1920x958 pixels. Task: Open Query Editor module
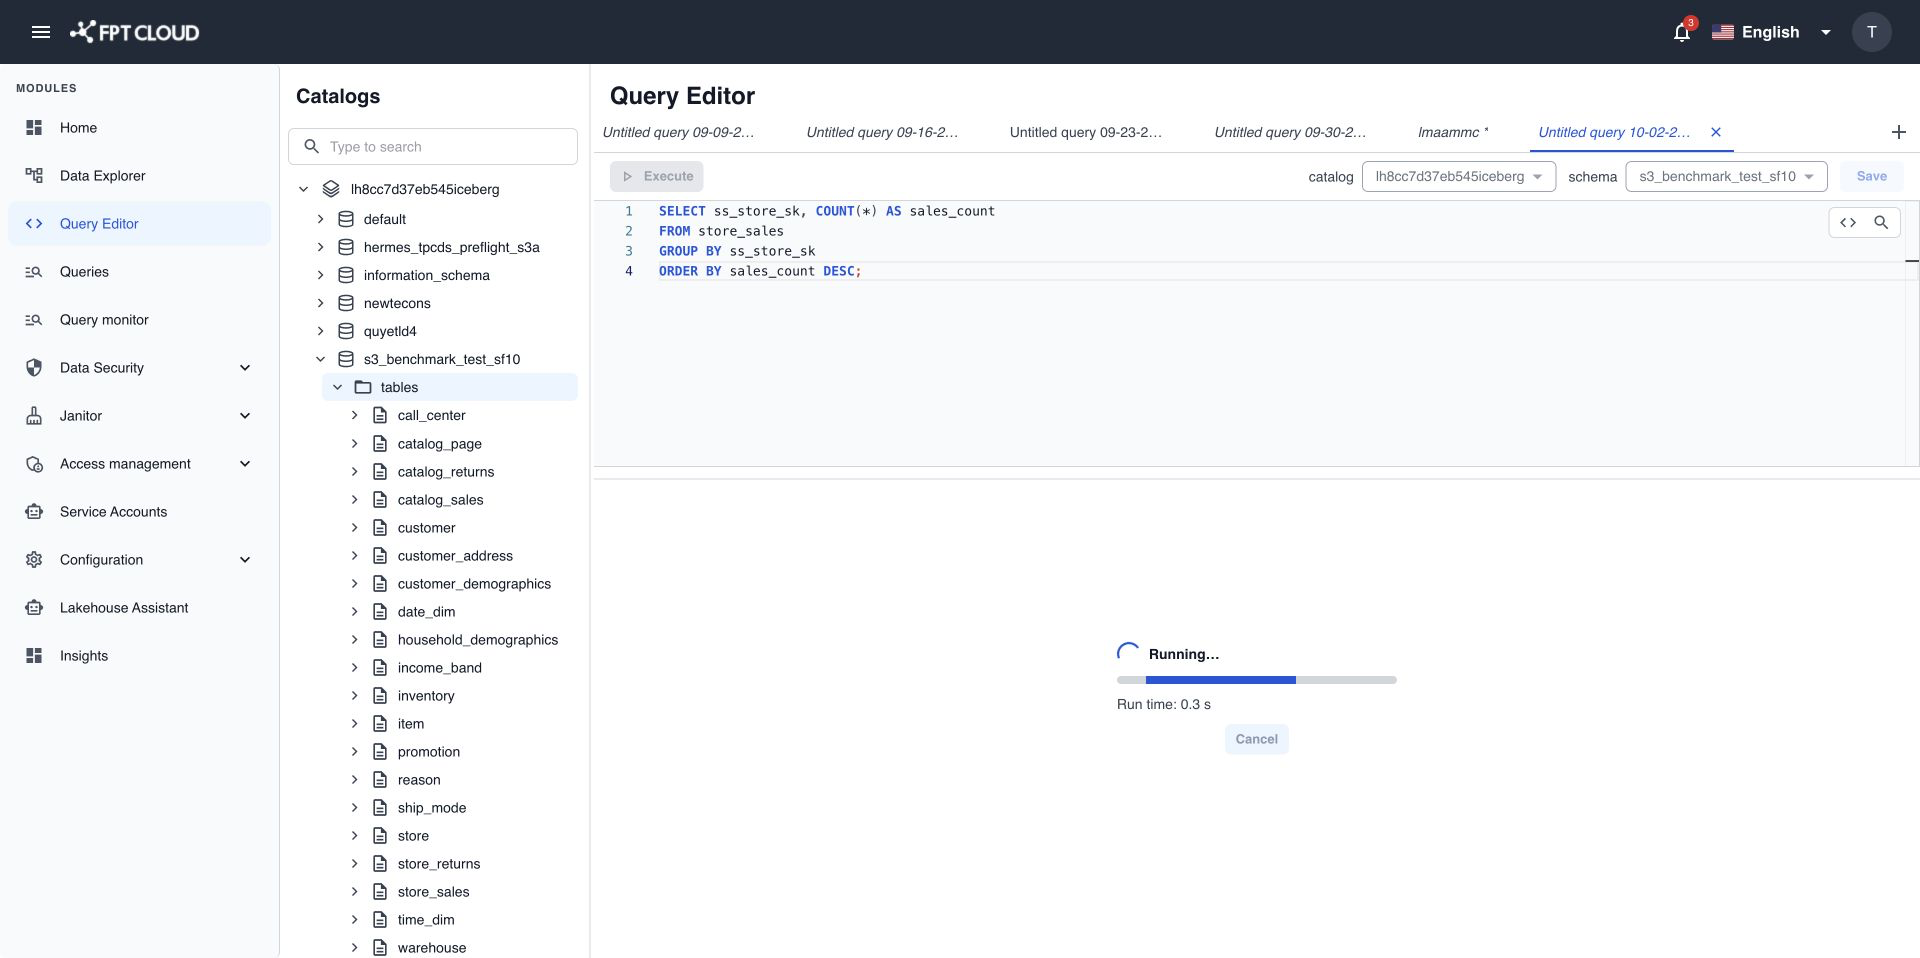click(139, 224)
